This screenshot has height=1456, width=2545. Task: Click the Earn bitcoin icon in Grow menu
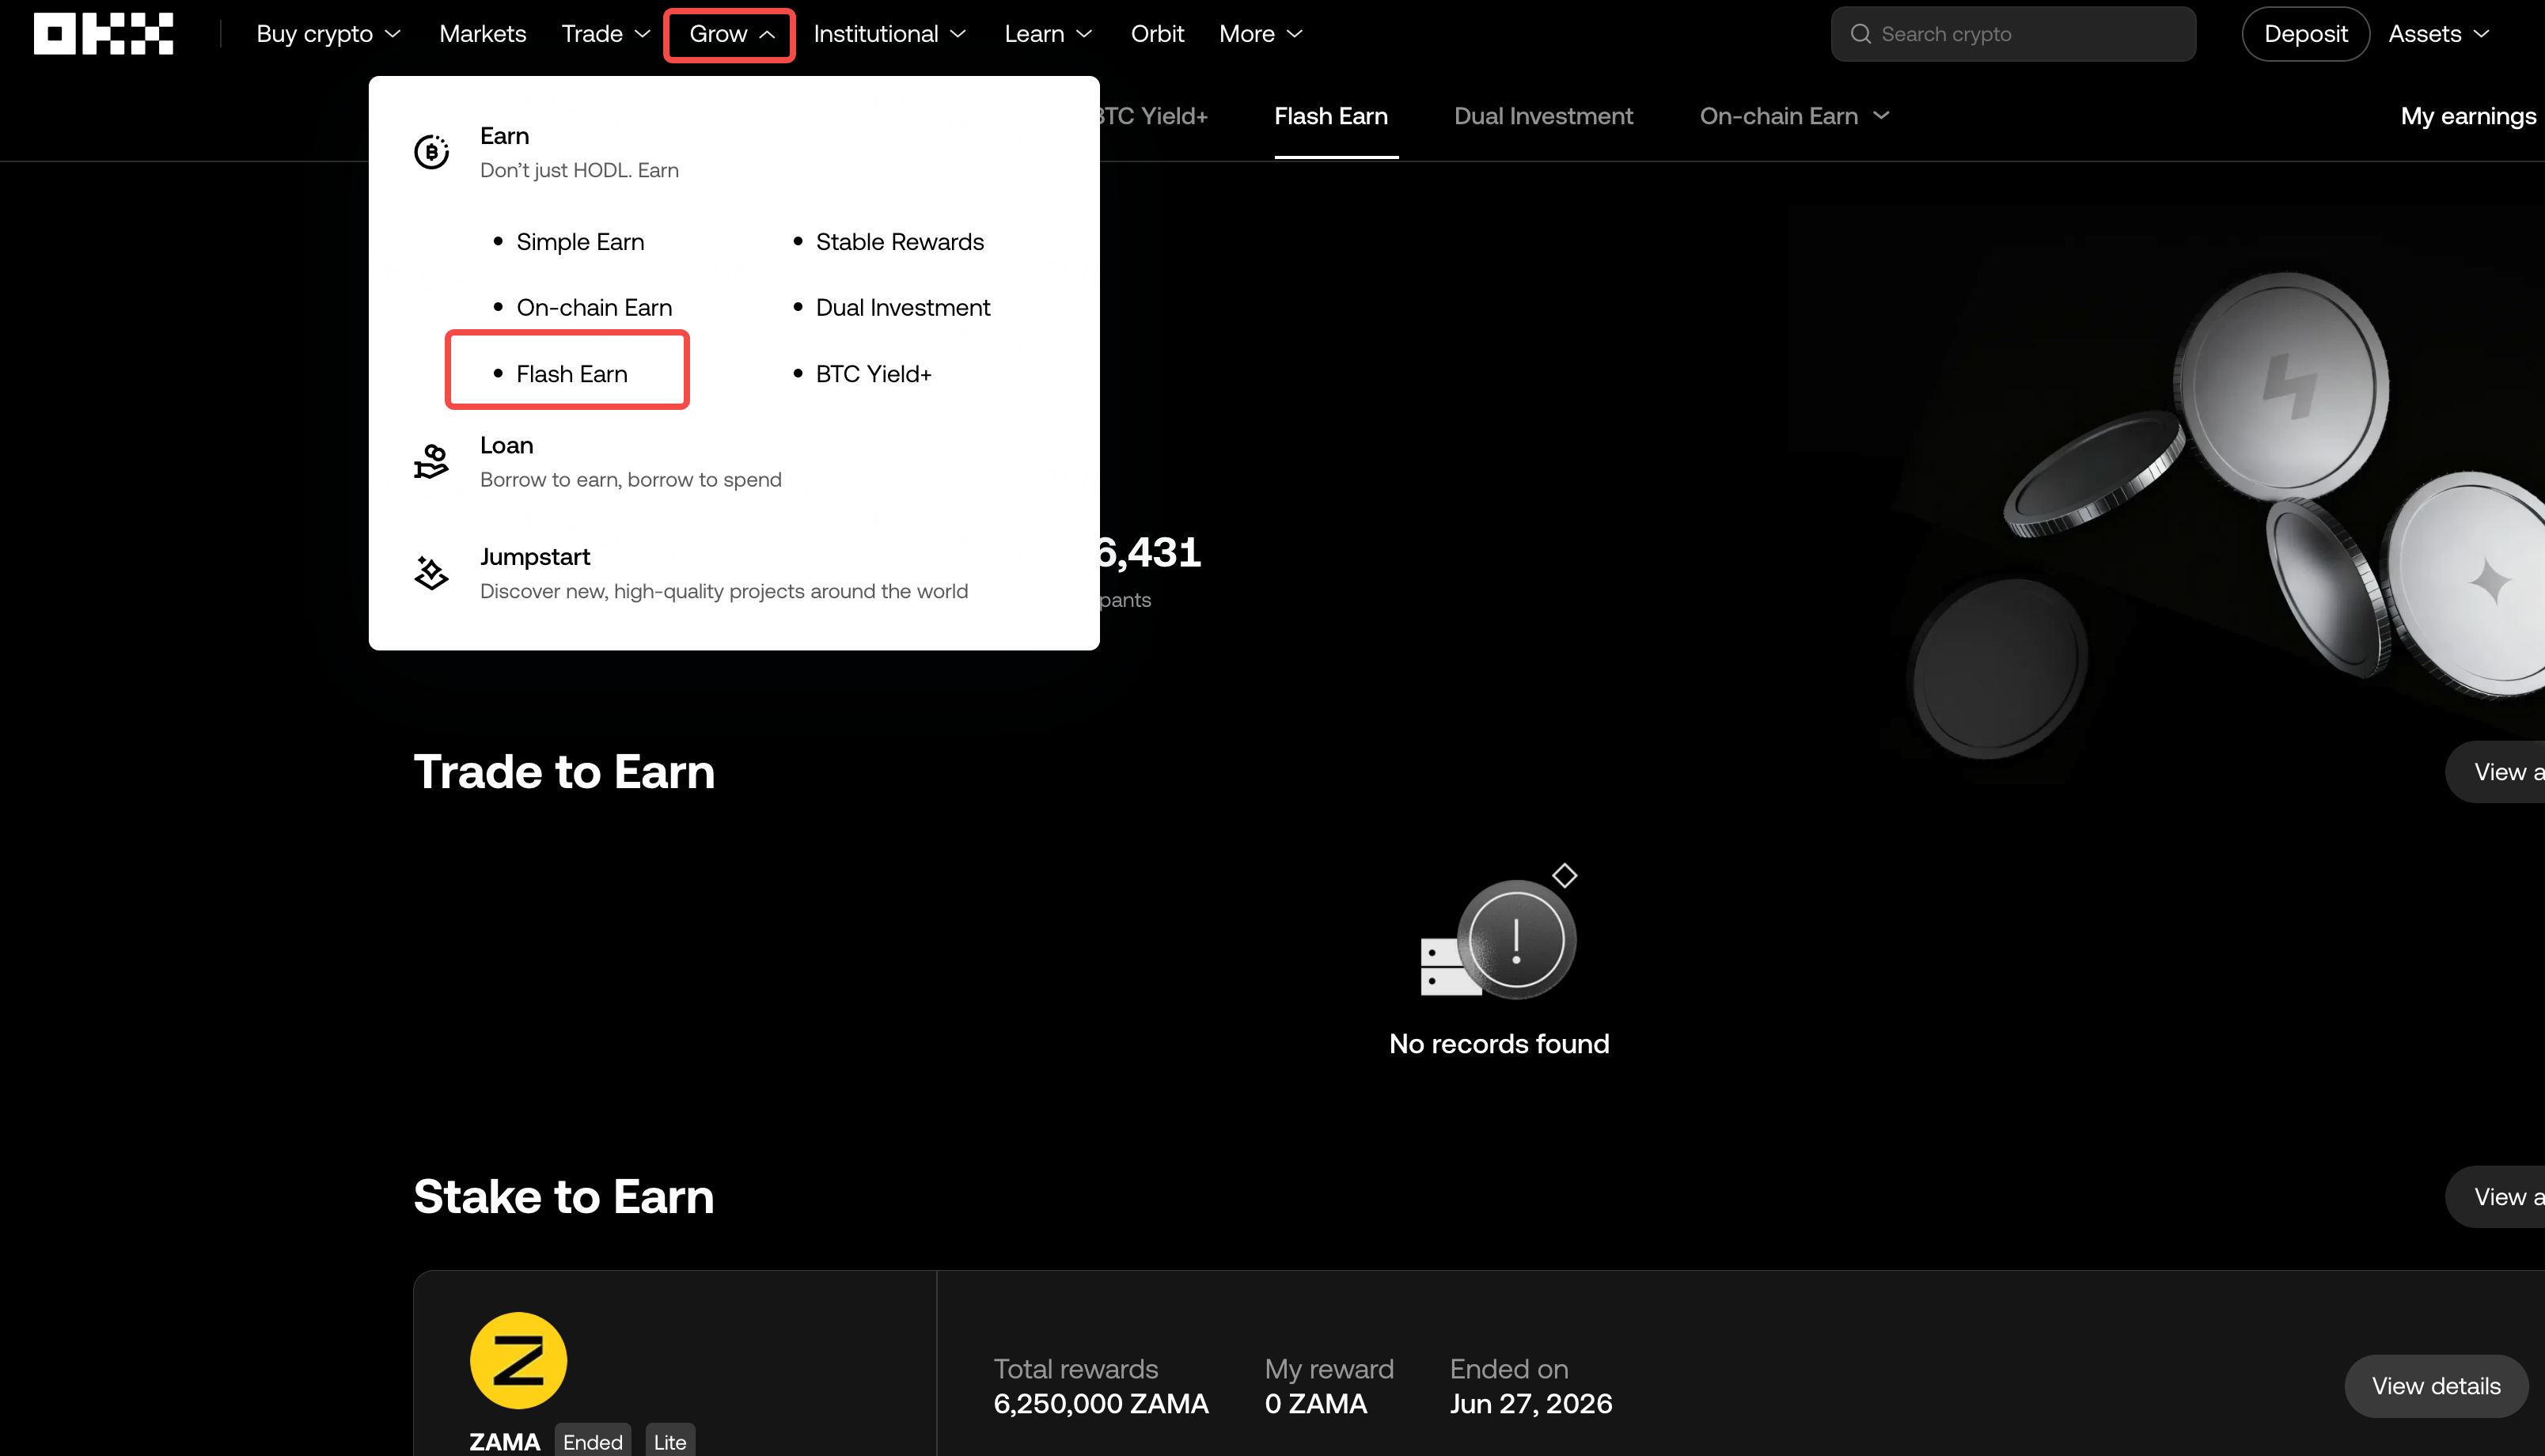[x=432, y=152]
